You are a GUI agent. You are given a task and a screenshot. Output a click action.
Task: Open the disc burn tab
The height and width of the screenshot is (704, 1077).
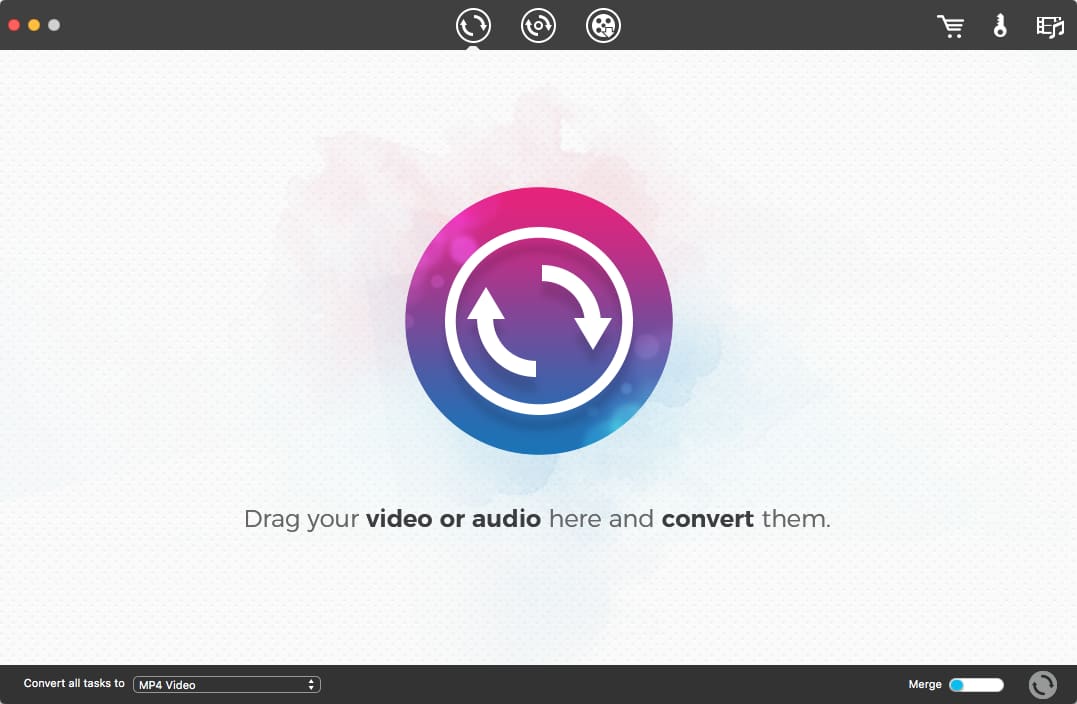538,25
